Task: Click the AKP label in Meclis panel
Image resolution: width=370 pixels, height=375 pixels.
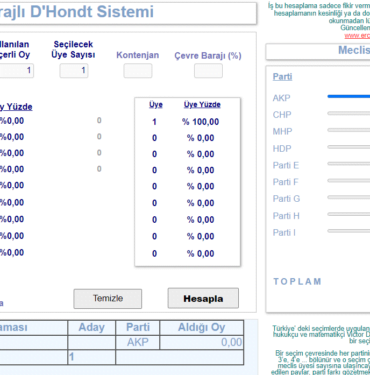Action: coord(281,98)
